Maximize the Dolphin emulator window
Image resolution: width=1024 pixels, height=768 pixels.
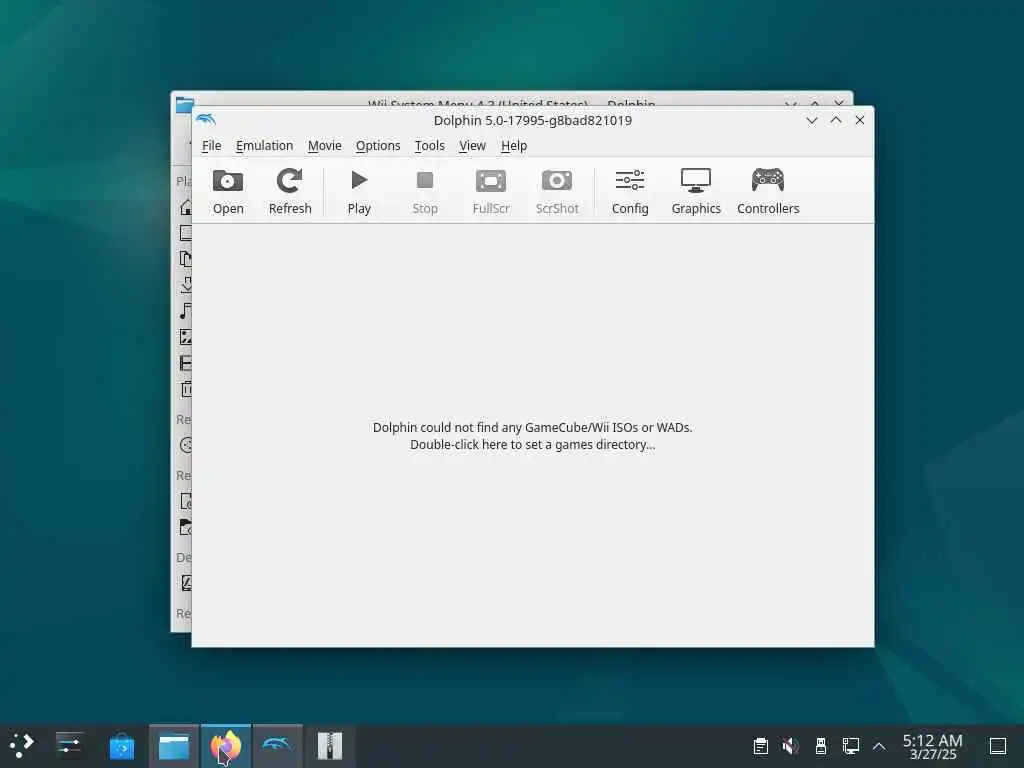(x=836, y=120)
